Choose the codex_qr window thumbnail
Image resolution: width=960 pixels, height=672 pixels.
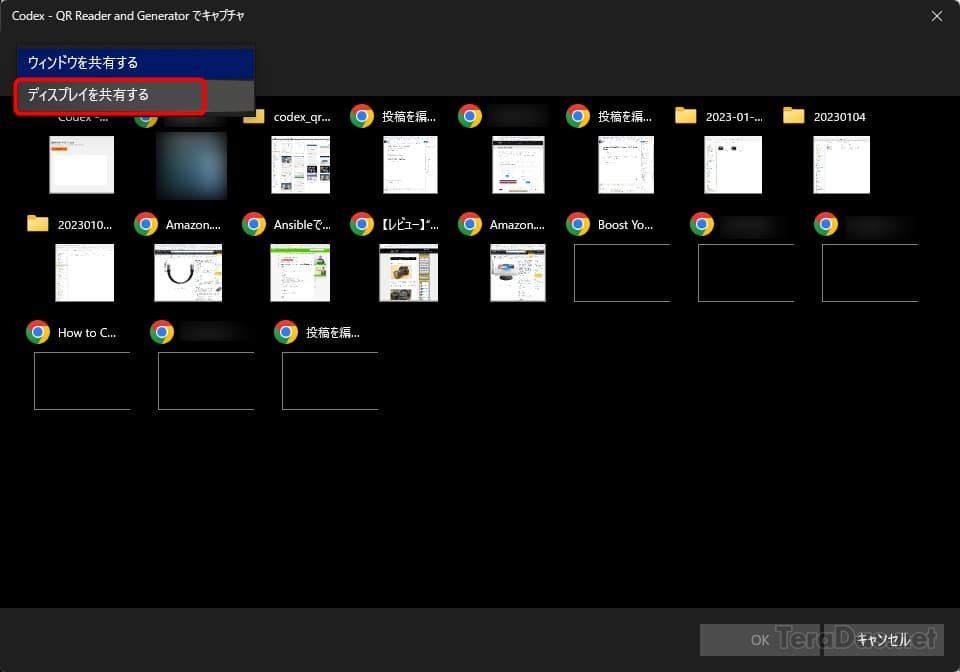301,165
